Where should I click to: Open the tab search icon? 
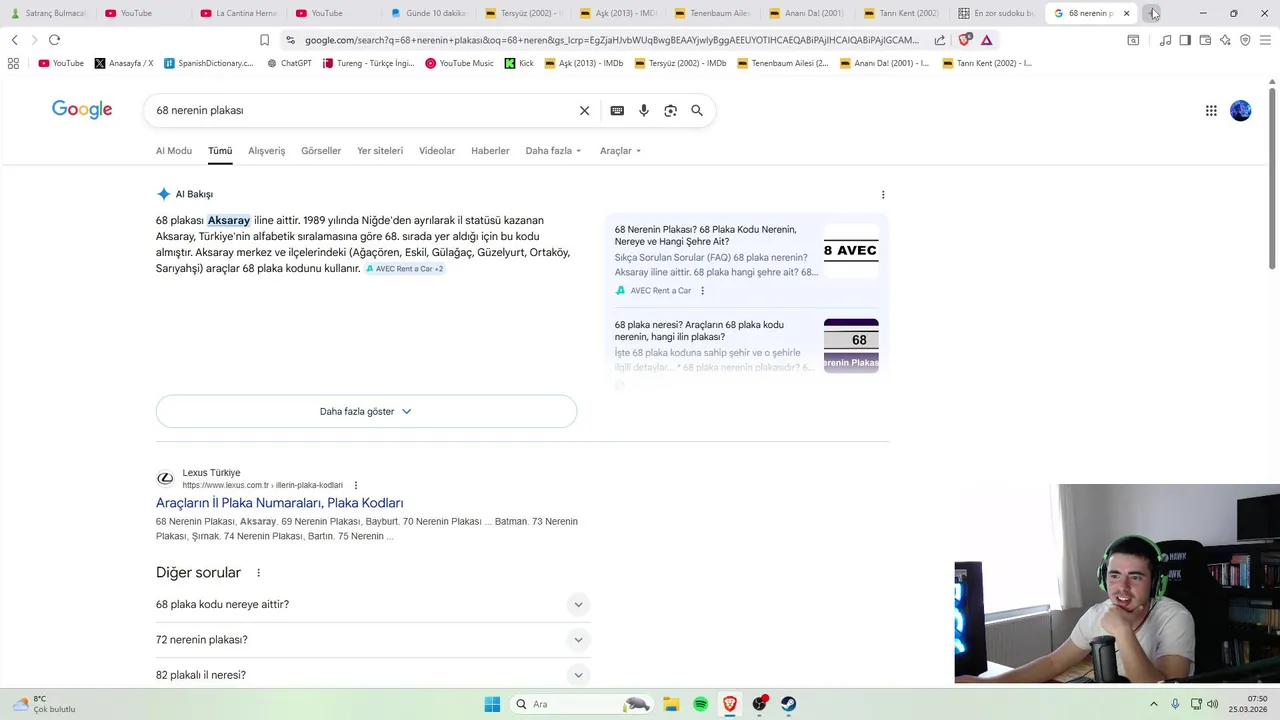coord(1133,40)
